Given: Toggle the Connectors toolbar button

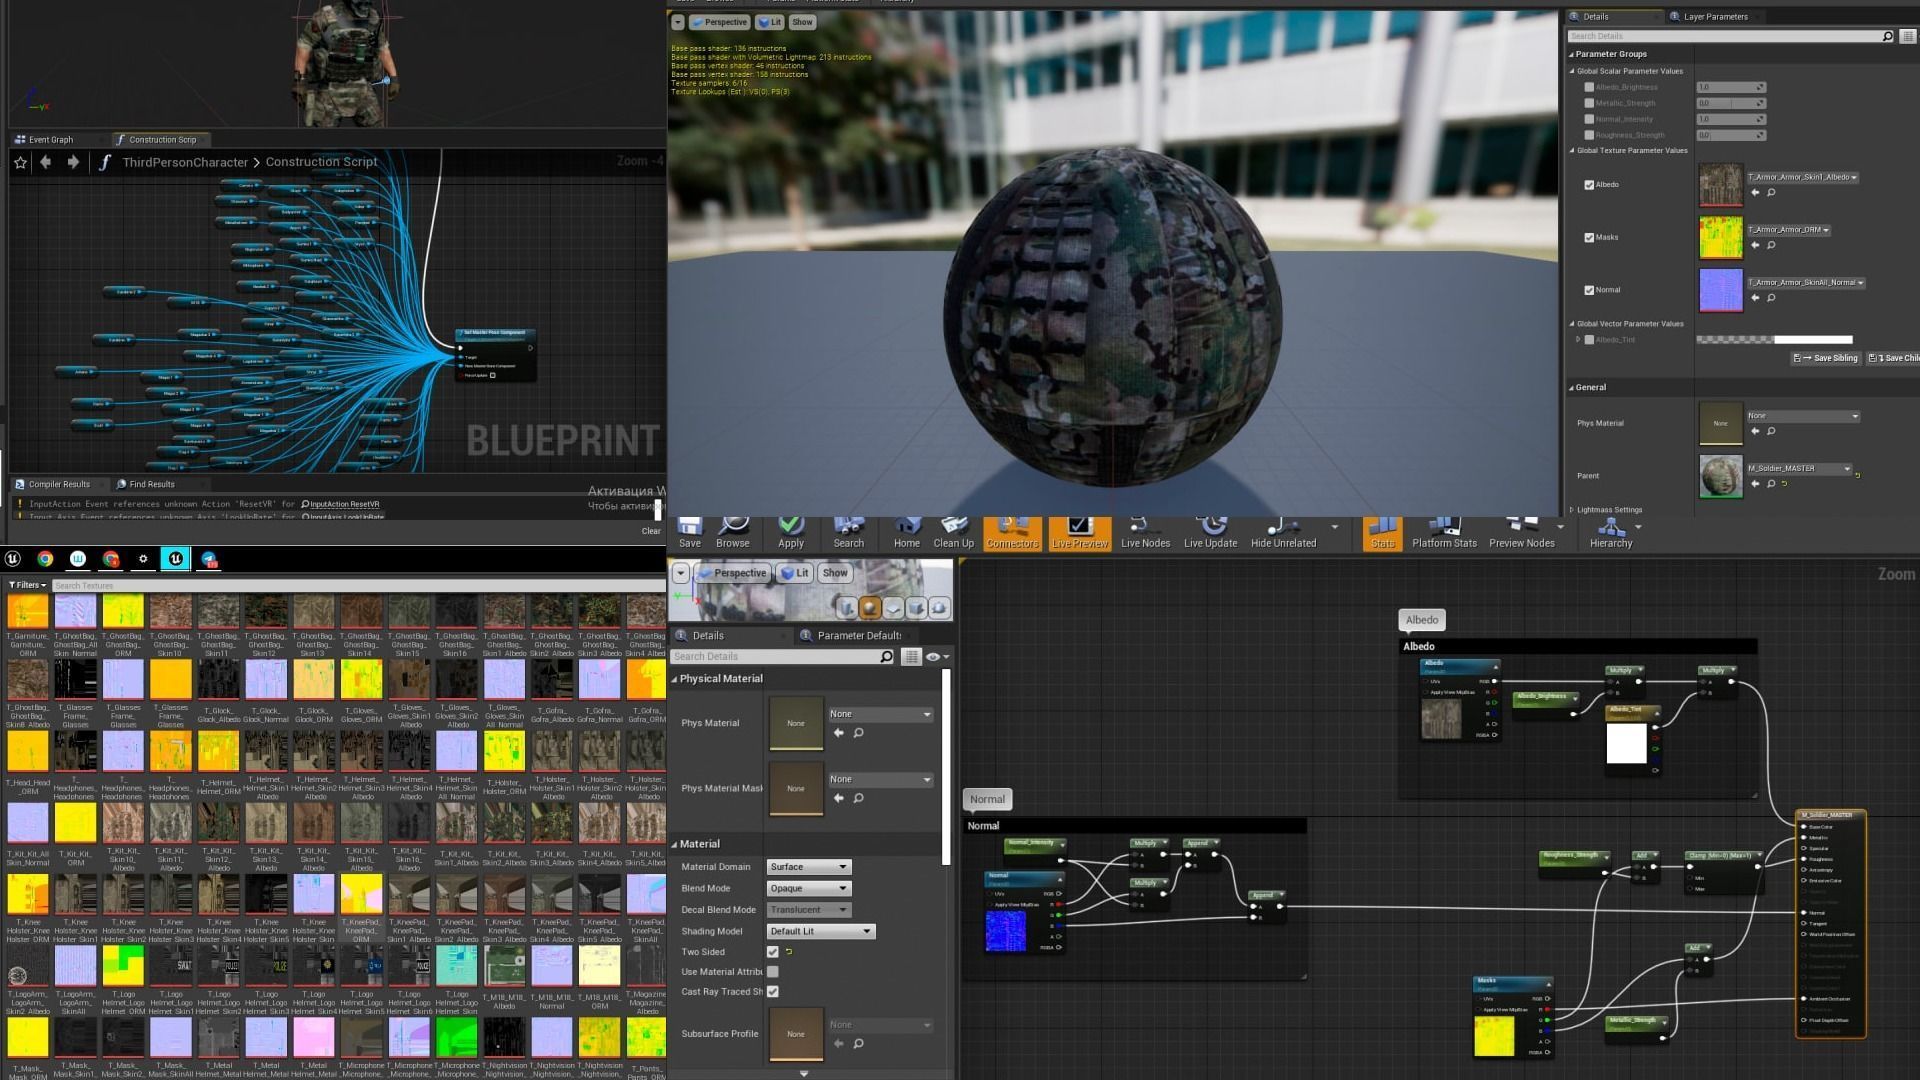Looking at the screenshot, I should coord(1012,531).
